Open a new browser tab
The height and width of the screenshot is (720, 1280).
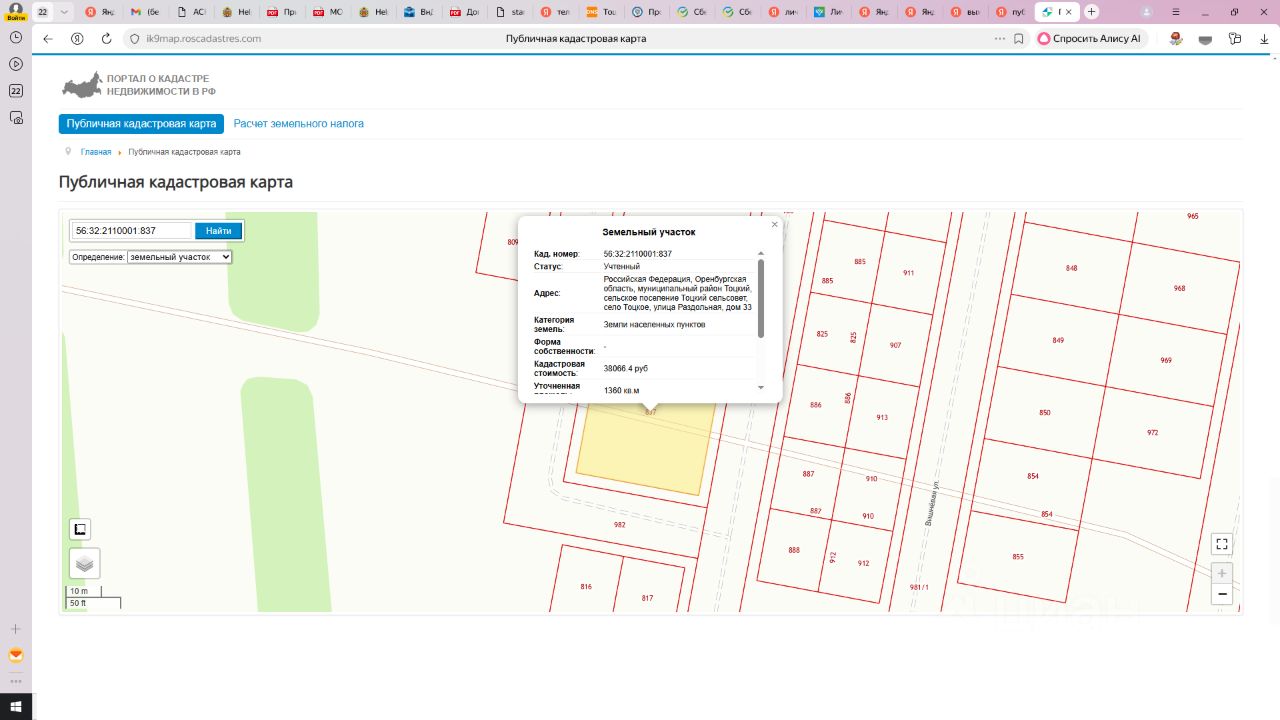[x=1091, y=12]
